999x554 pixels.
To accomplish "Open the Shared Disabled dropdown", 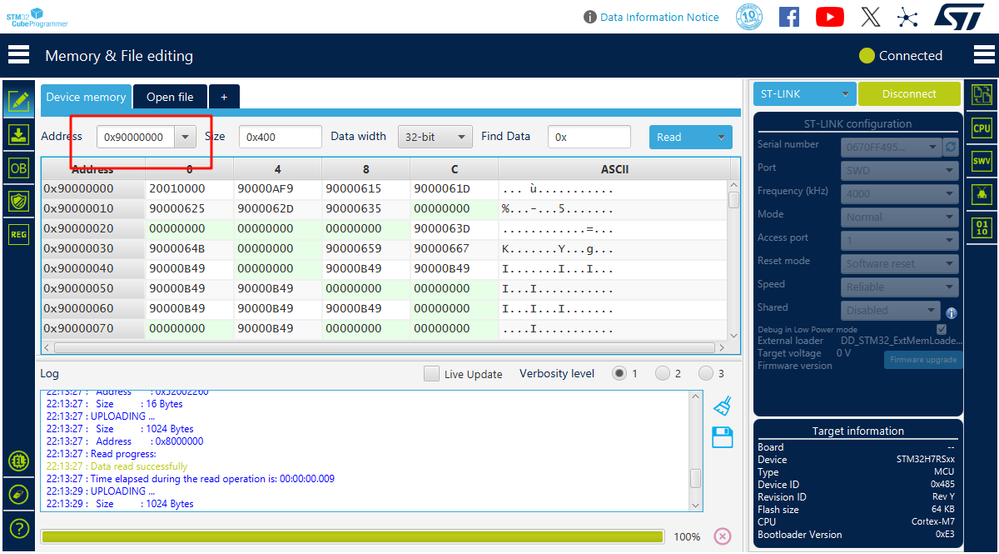I will tap(891, 310).
